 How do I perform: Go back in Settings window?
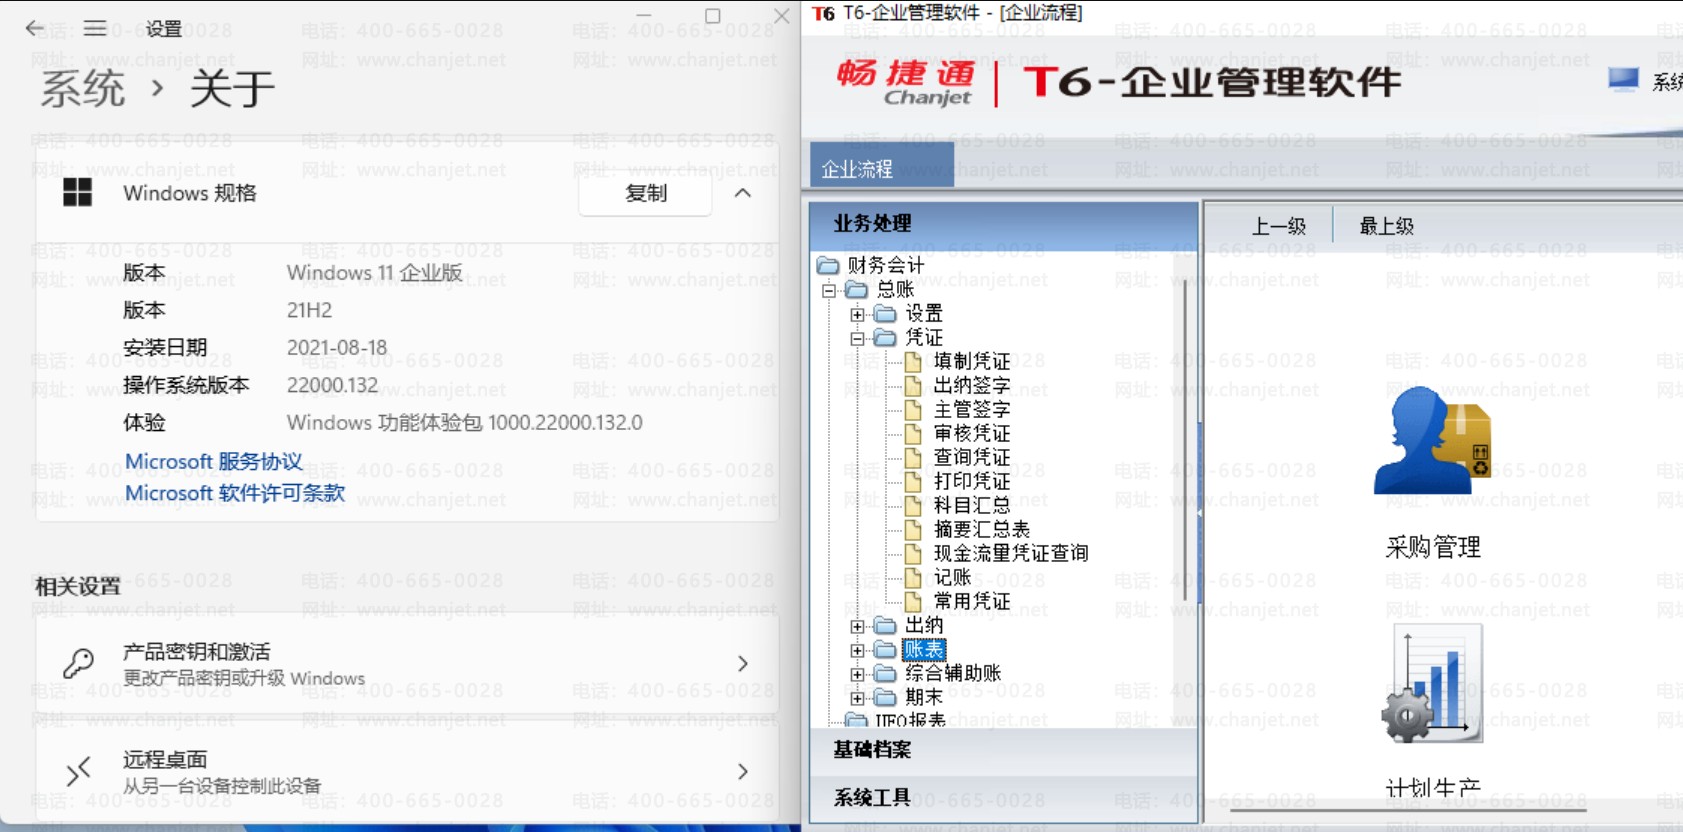click(x=35, y=28)
